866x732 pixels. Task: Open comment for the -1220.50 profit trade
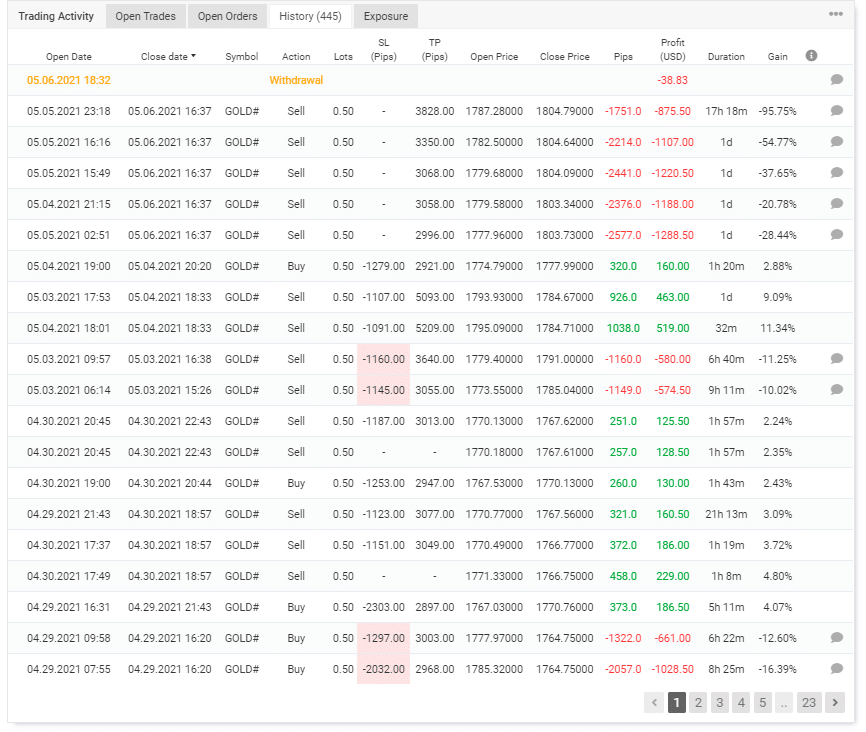[837, 172]
